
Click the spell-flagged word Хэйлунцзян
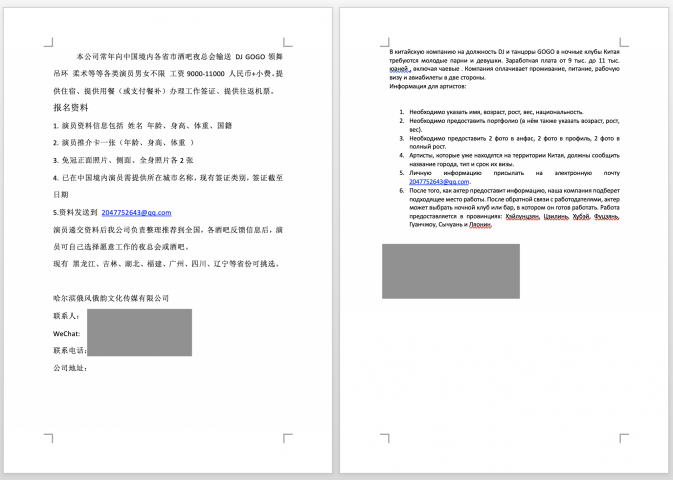tap(522, 216)
